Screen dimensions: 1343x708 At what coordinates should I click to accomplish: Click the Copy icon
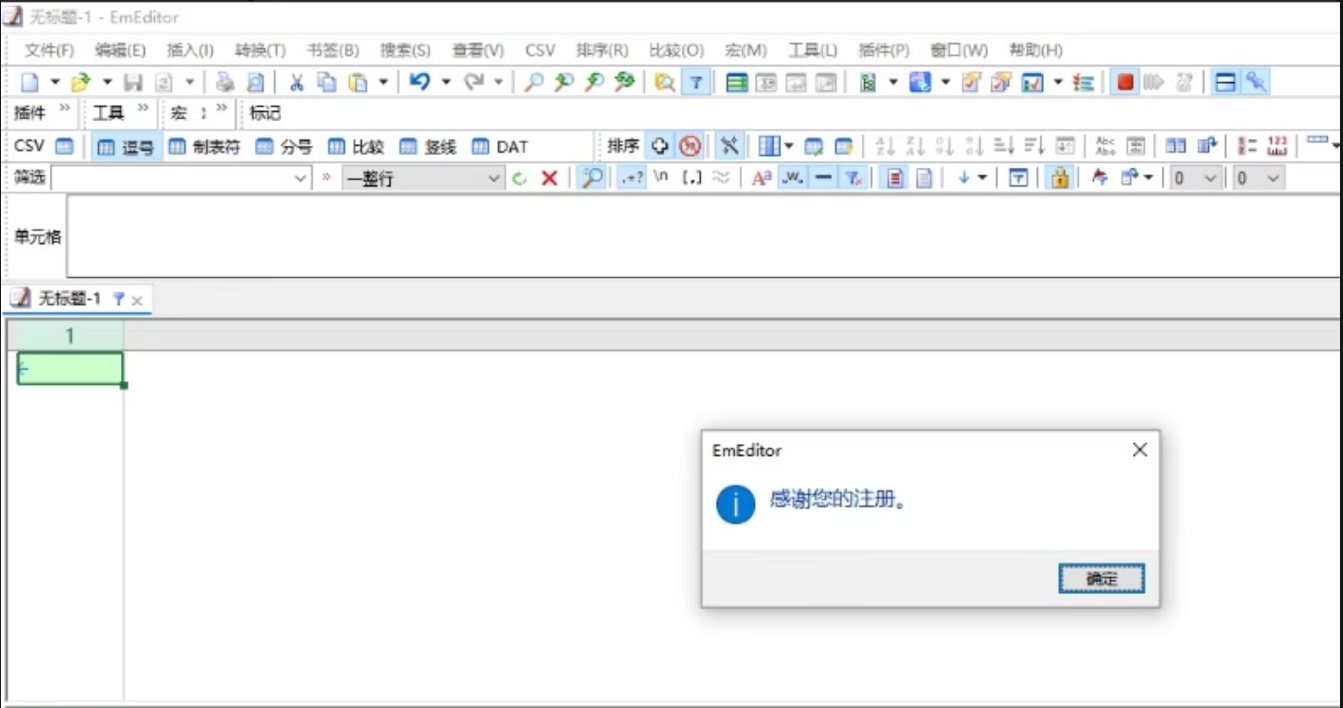pyautogui.click(x=327, y=82)
